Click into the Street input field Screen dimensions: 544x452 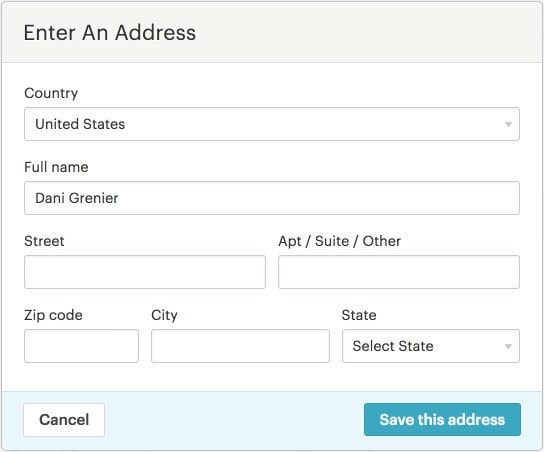145,272
